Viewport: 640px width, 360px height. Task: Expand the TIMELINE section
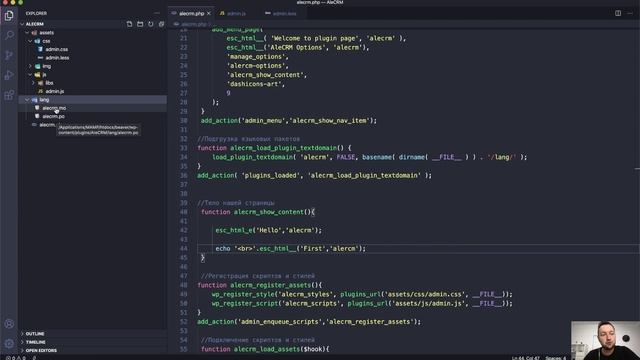(x=36, y=342)
